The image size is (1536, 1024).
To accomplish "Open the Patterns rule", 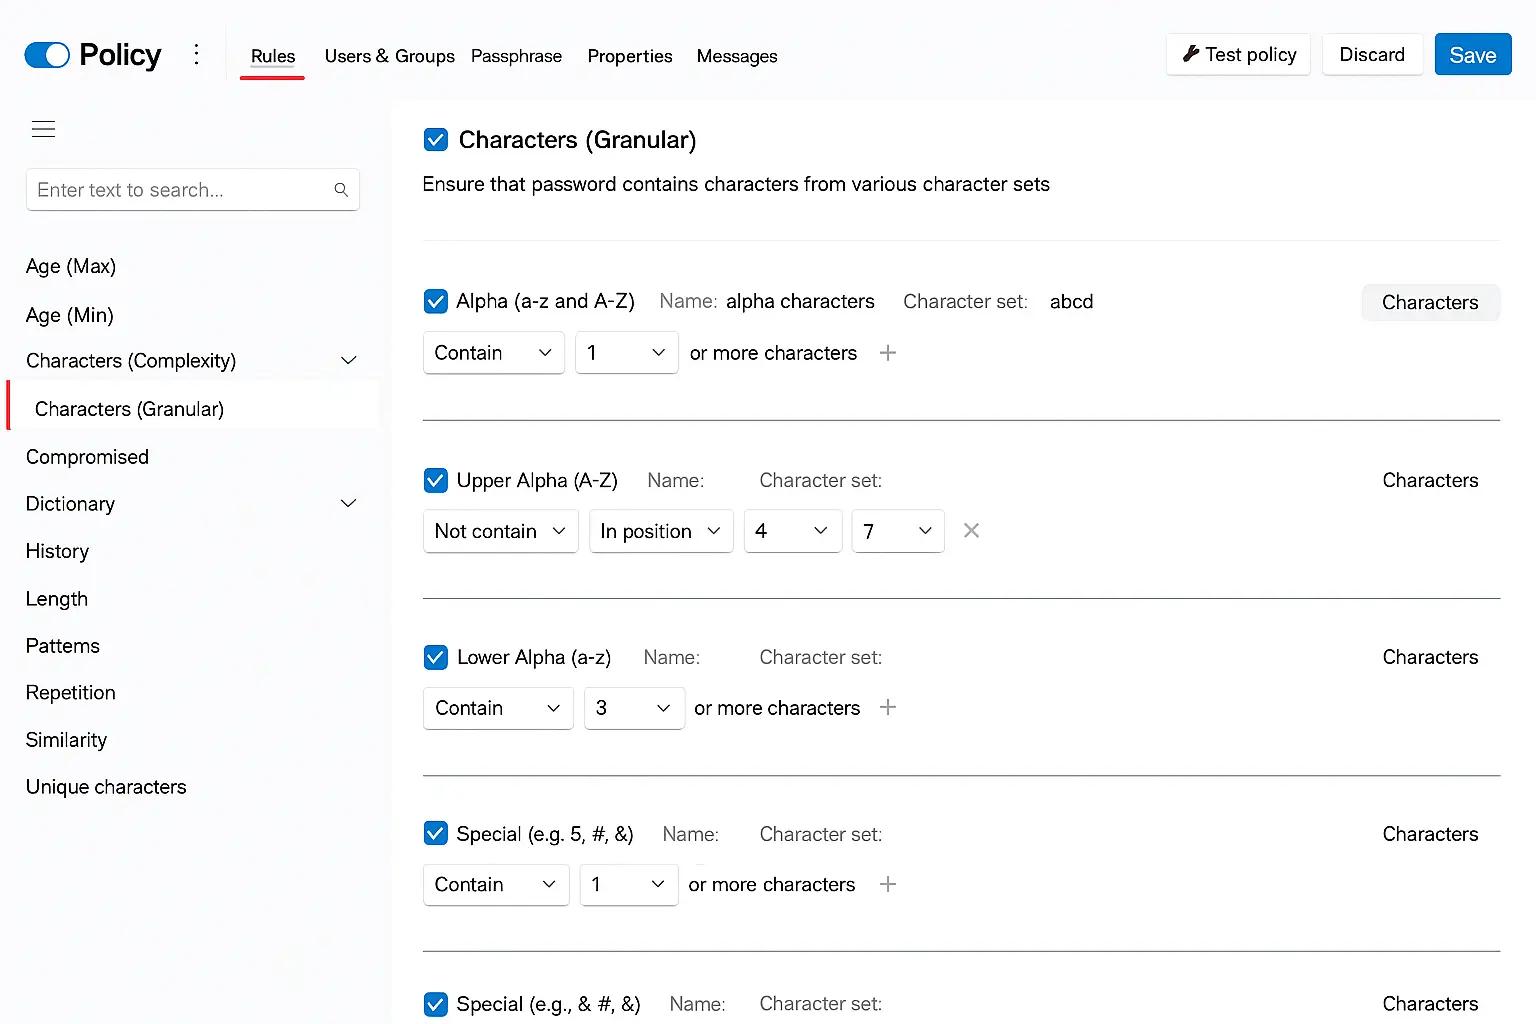I will [x=63, y=646].
